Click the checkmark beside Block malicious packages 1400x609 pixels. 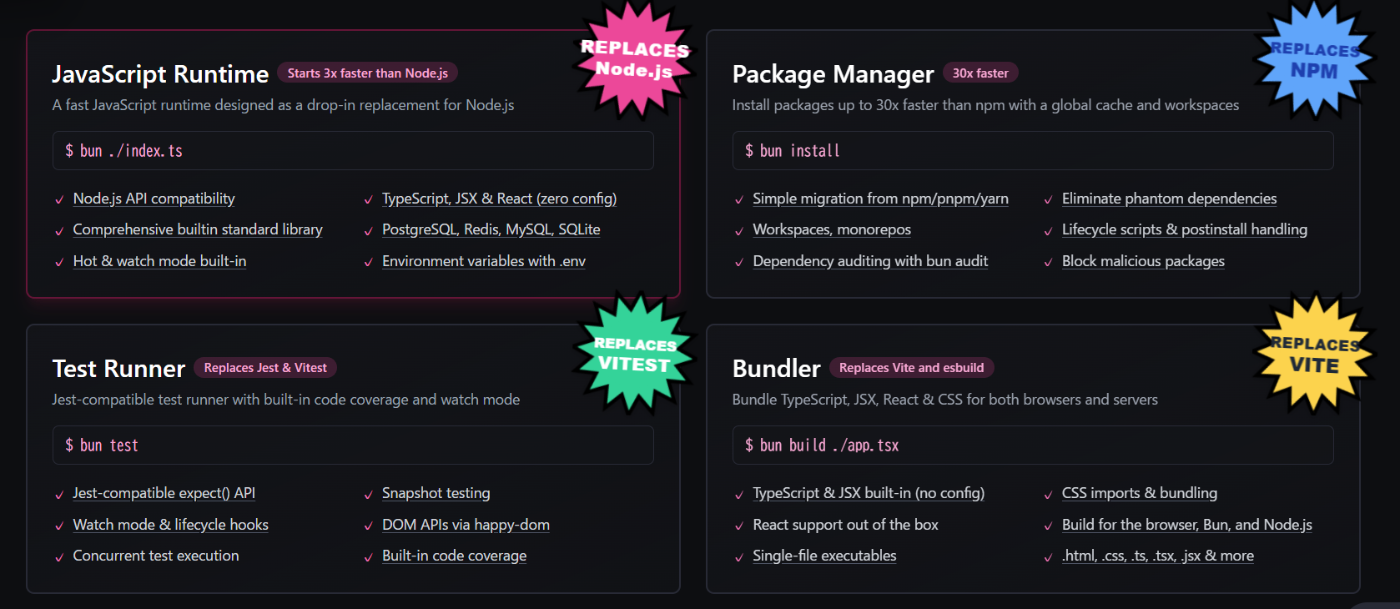(1049, 261)
